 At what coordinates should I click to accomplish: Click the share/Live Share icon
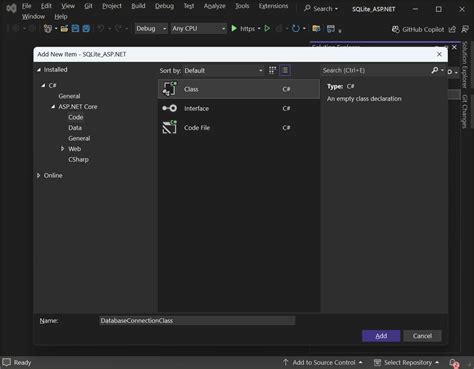[452, 29]
